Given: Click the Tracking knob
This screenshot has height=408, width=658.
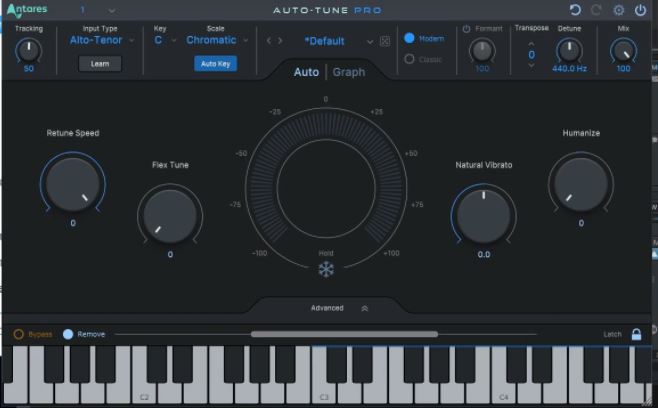Looking at the screenshot, I should point(29,50).
